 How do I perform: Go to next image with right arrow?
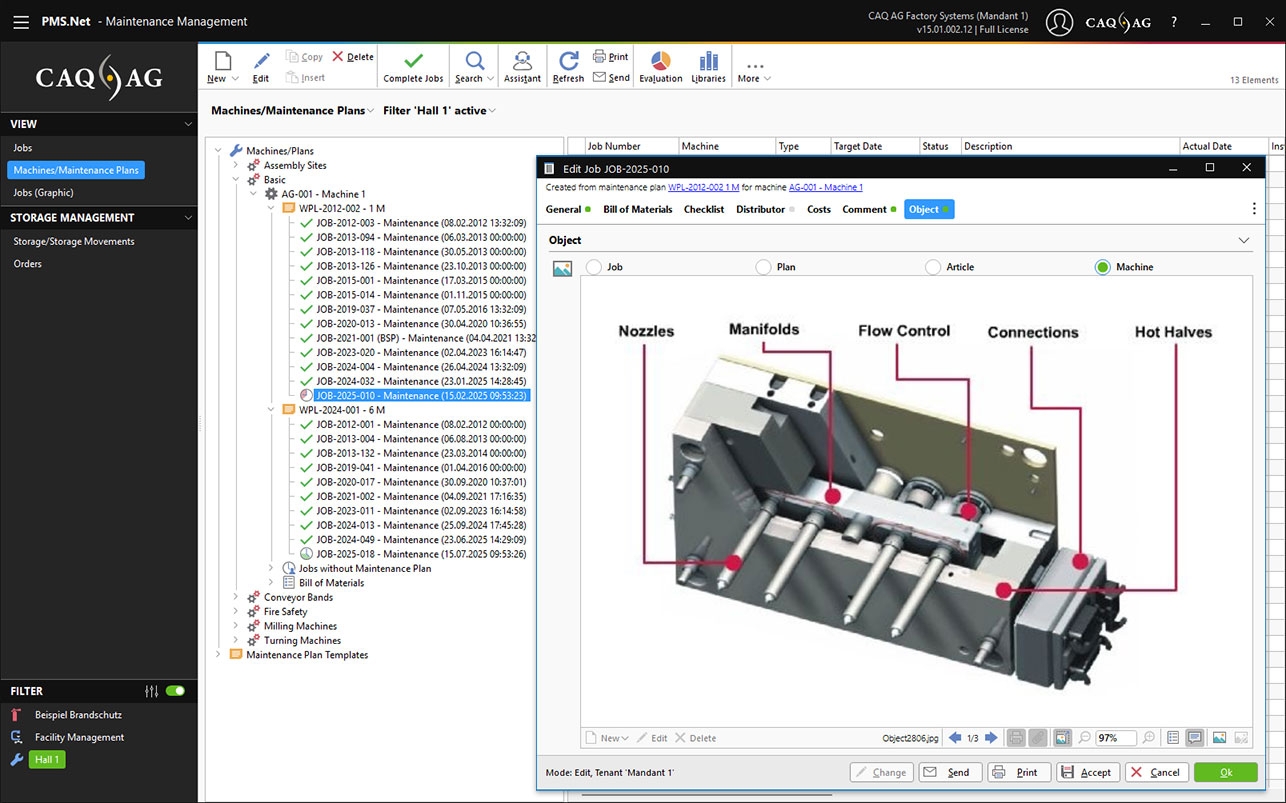coord(991,738)
